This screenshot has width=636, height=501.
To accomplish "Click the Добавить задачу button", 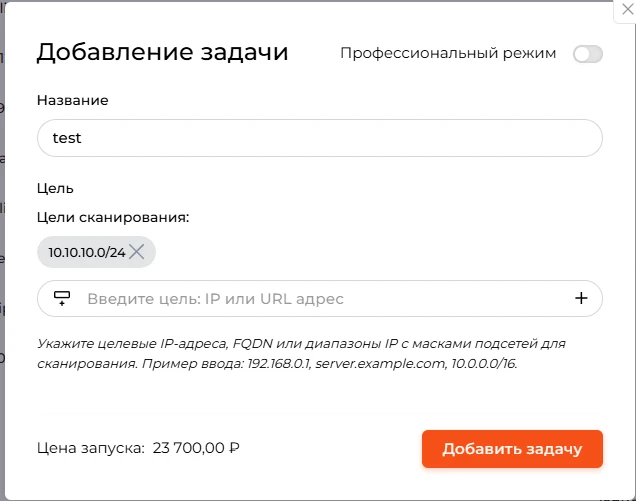I will 512,449.
